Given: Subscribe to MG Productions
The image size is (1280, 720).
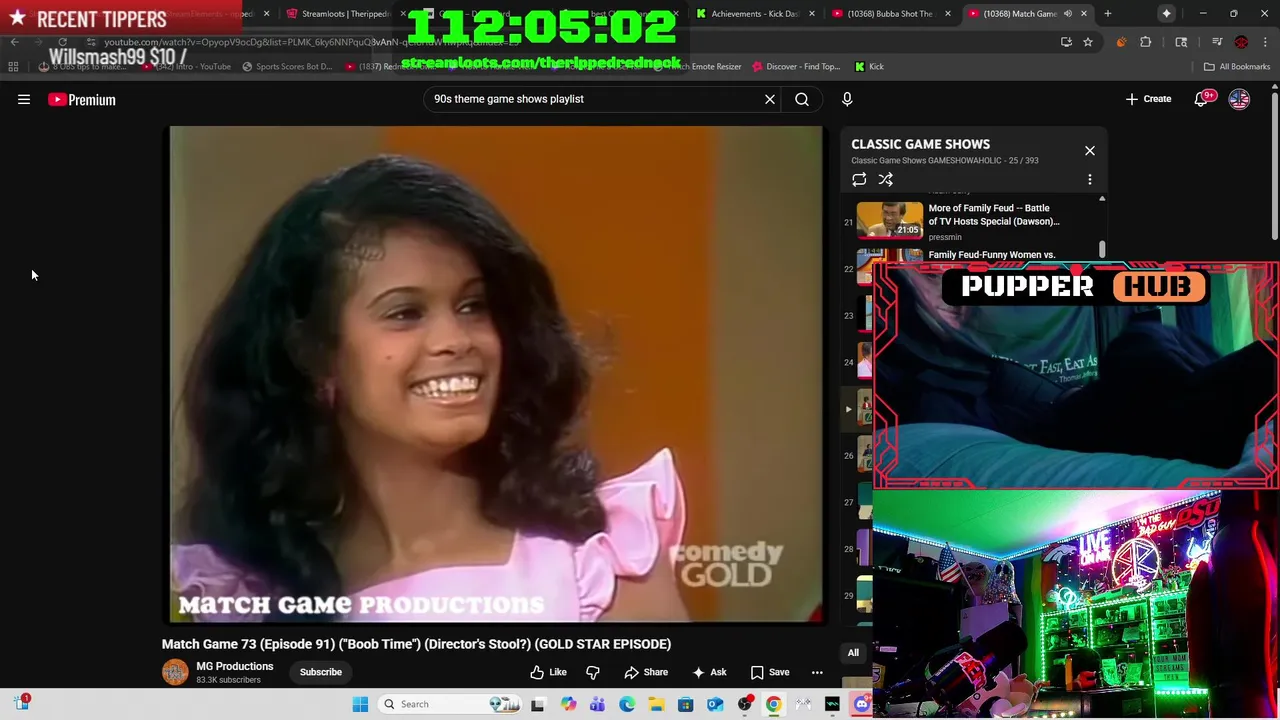Looking at the screenshot, I should tap(321, 672).
